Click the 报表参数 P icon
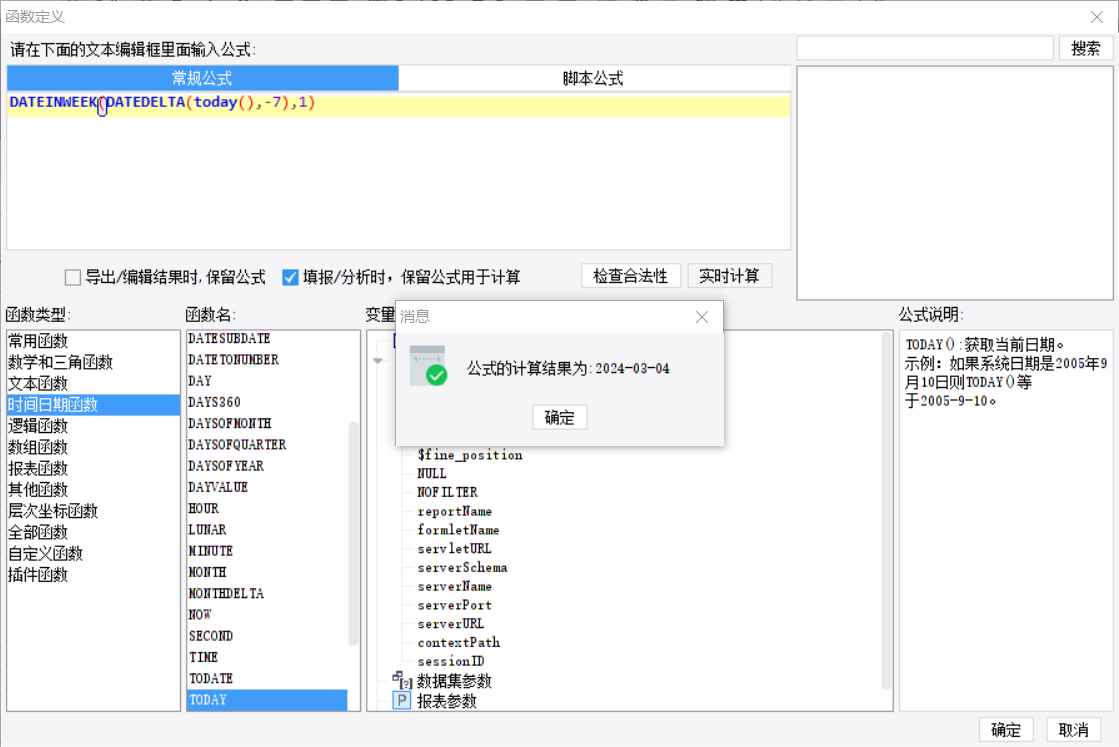This screenshot has width=1119, height=747. tap(402, 701)
